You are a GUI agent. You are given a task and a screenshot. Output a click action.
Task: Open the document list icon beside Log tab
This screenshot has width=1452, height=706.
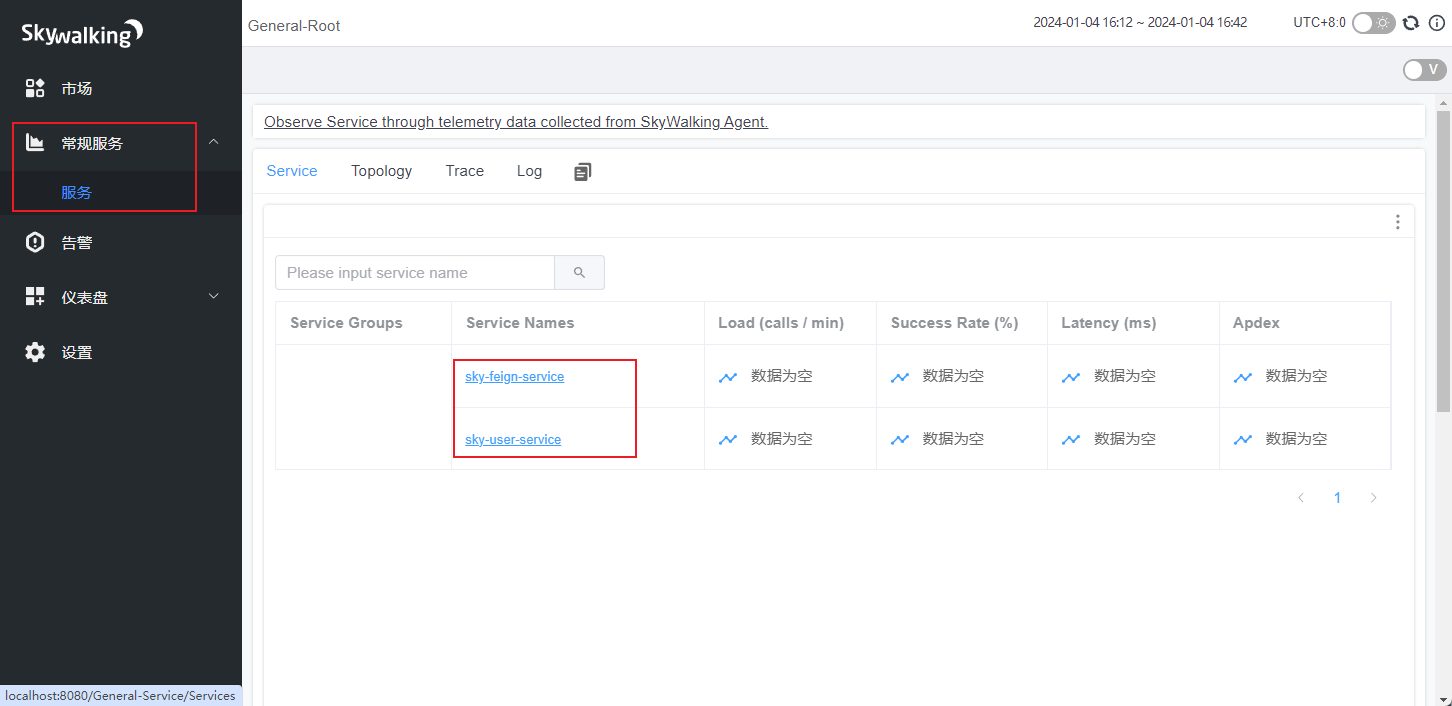point(583,172)
